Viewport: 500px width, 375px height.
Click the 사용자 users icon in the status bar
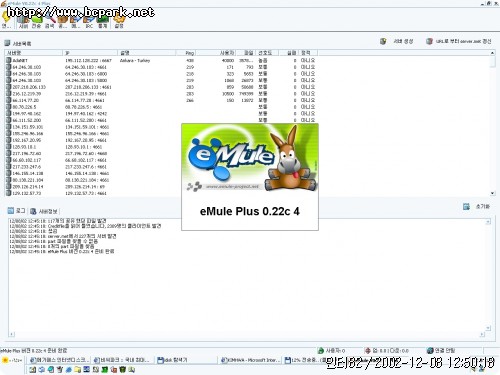(321, 350)
